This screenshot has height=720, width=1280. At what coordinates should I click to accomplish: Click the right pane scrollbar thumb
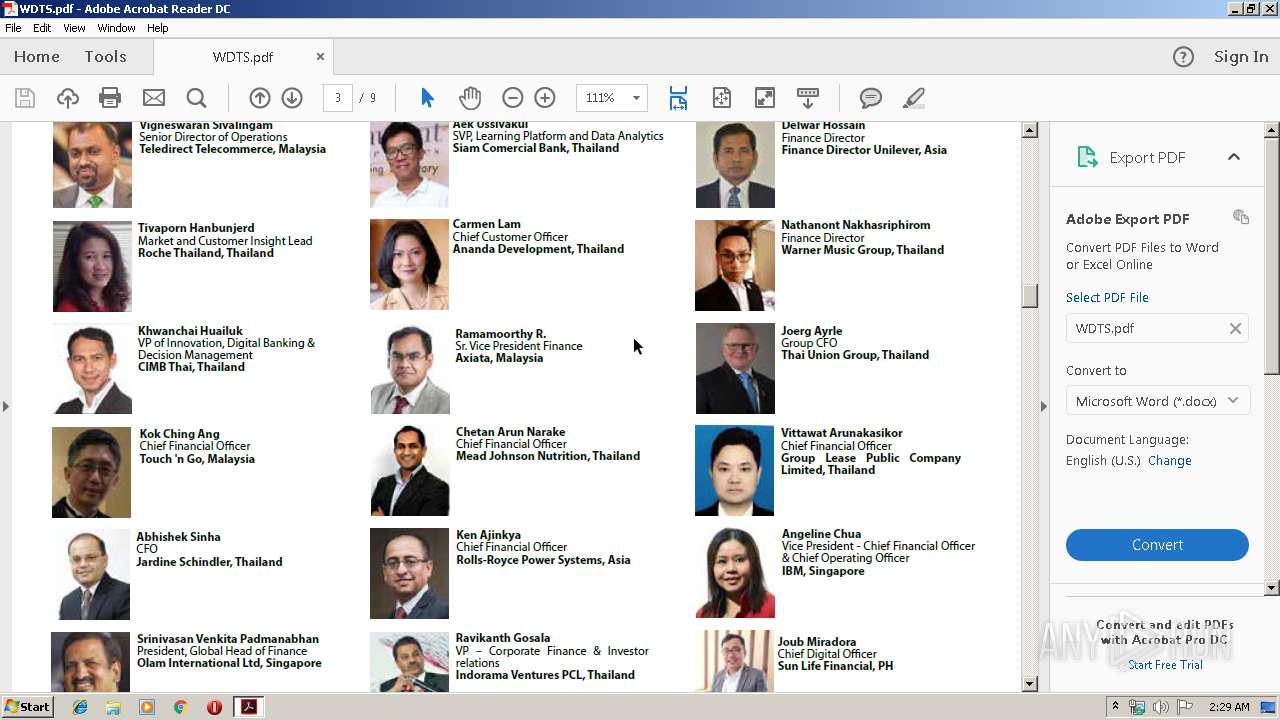click(1272, 257)
